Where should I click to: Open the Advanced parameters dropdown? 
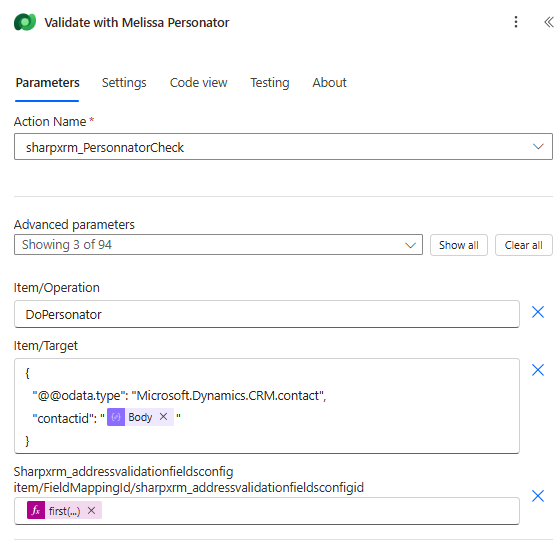tap(218, 245)
